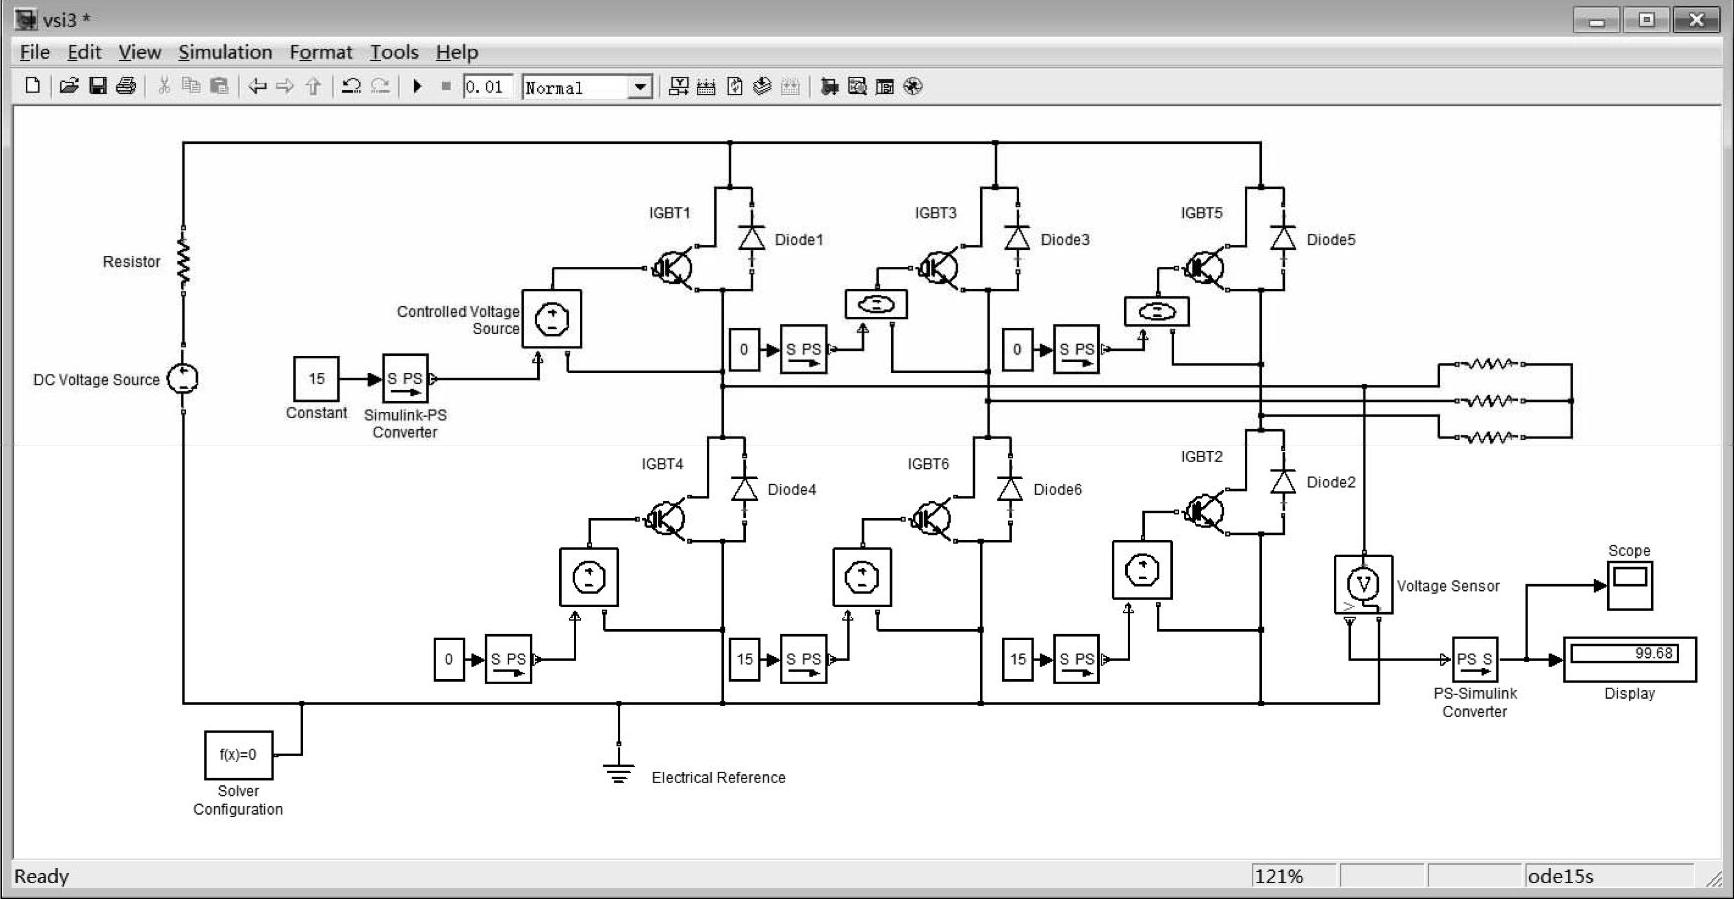Open the Tools menu
Screen dimensions: 1734x899
pos(394,52)
